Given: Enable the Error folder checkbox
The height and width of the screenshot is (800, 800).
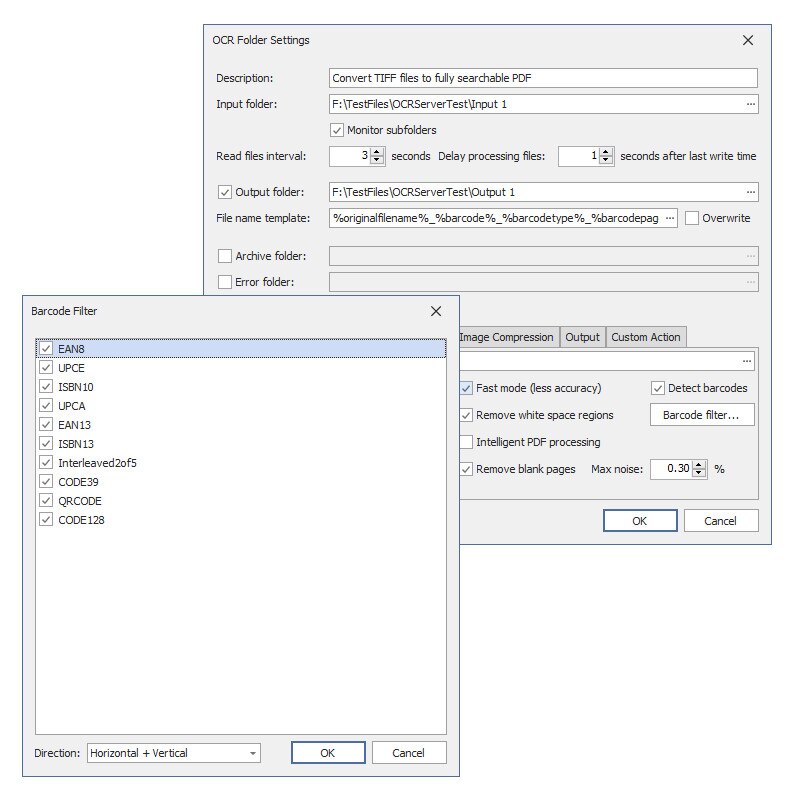Looking at the screenshot, I should coord(224,282).
